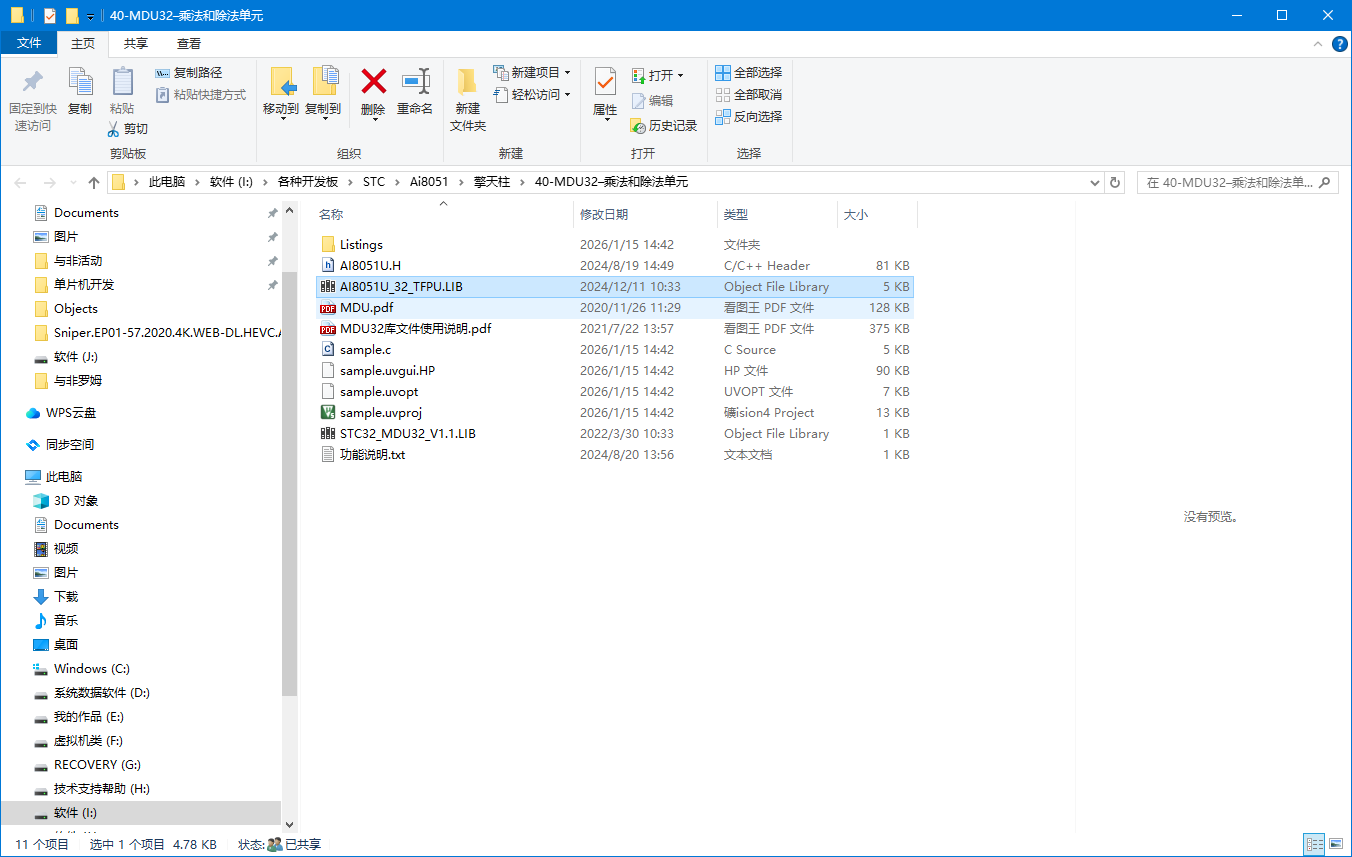Open the New Item (新建项目) dropdown
Screen dimensions: 1352x857
pos(567,73)
